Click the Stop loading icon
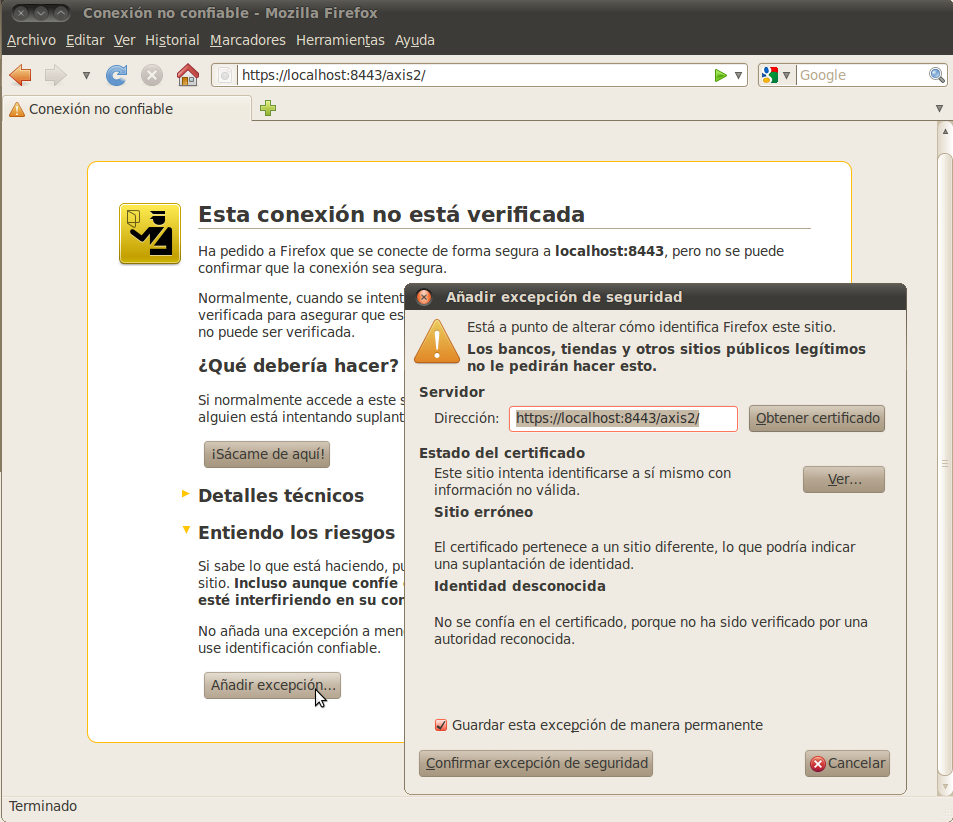The width and height of the screenshot is (953, 822). point(151,75)
